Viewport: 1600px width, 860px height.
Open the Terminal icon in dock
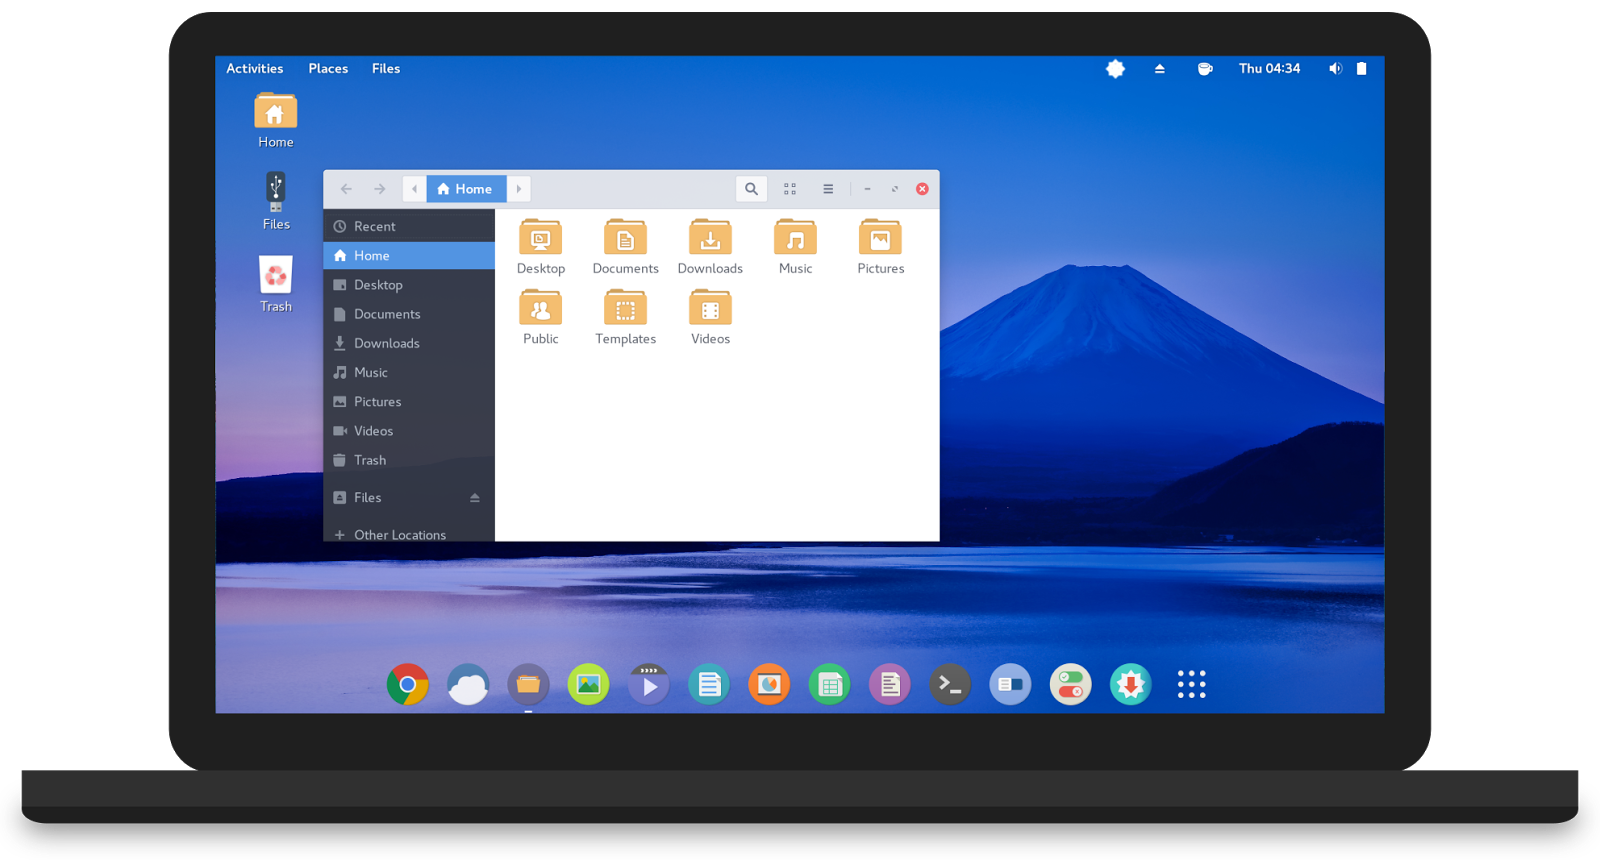950,685
